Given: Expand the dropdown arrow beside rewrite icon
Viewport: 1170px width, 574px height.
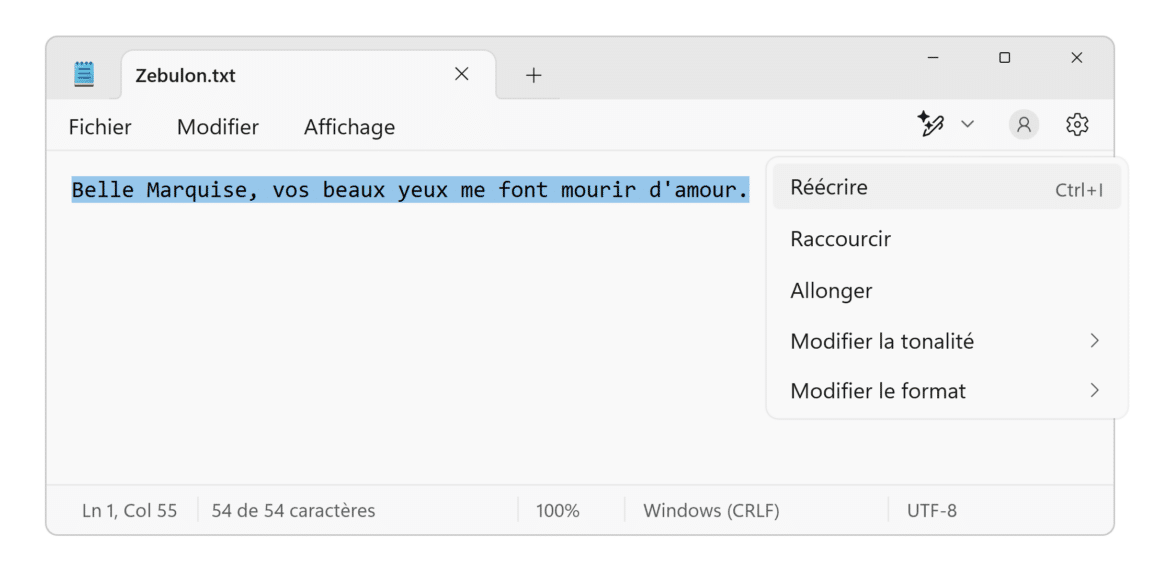Looking at the screenshot, I should tap(967, 125).
